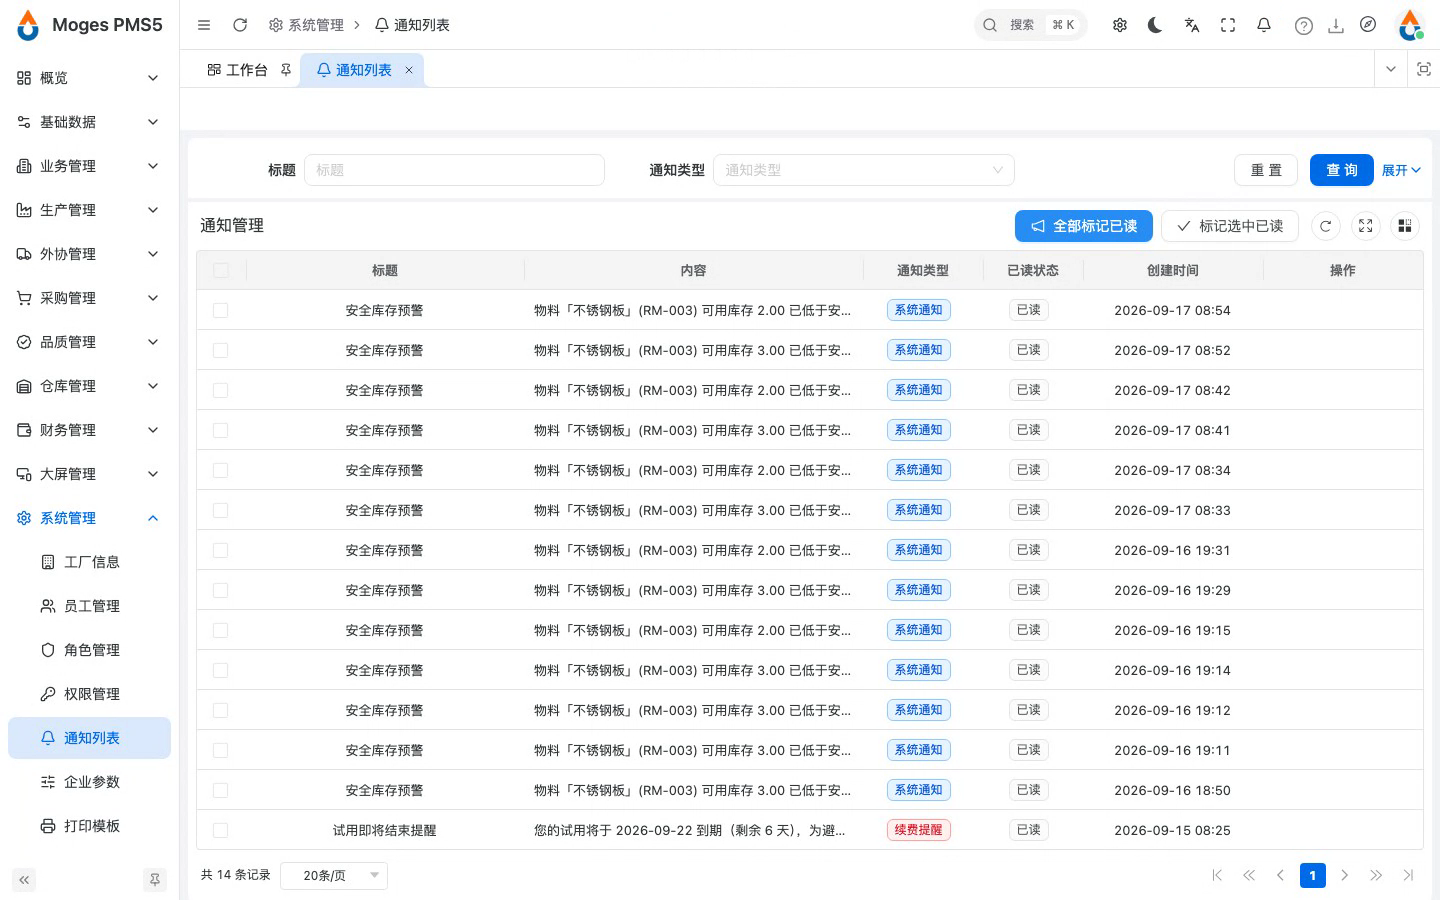
Task: Select the row created 2026-09-16 19:31
Action: pos(221,550)
